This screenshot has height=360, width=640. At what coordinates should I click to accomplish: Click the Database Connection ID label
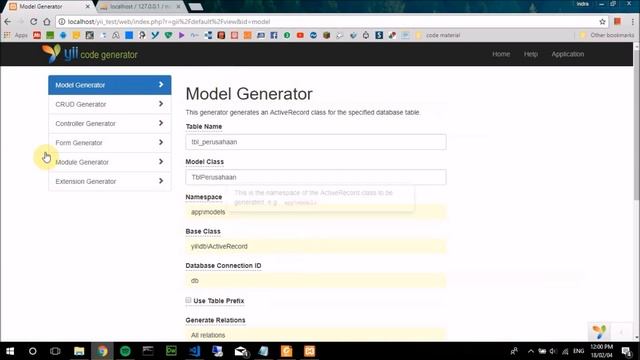(x=223, y=265)
